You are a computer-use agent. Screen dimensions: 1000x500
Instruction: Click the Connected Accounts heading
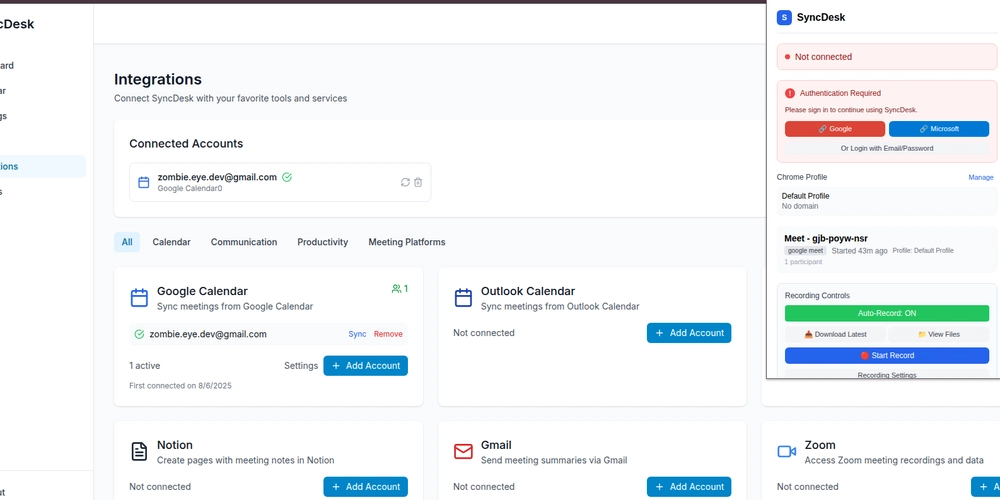point(186,143)
